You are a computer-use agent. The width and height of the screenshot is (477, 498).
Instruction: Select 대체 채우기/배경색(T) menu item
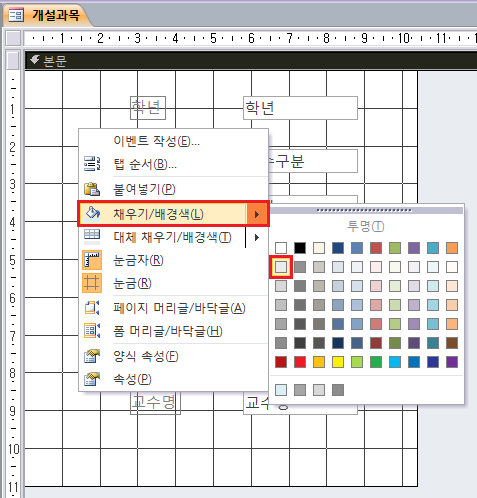coord(172,237)
